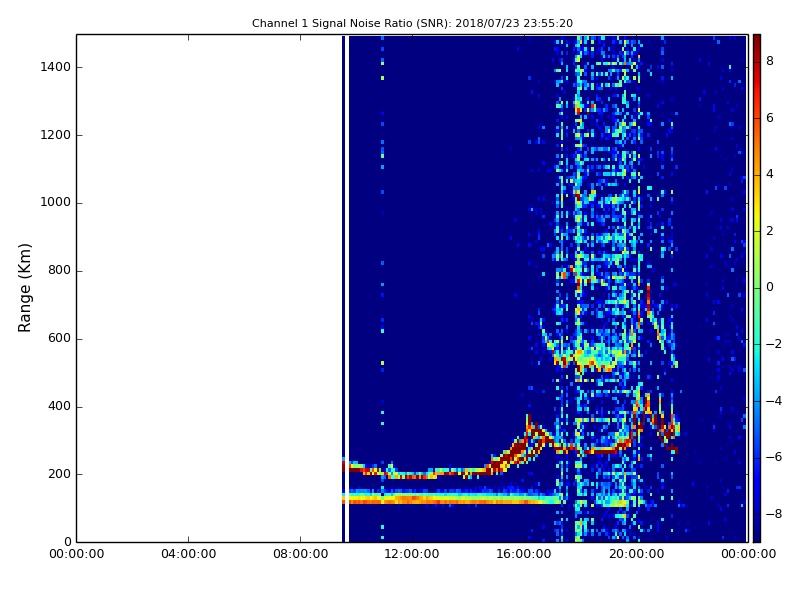Click the strong horizontal echo band near 130 km

[454, 497]
